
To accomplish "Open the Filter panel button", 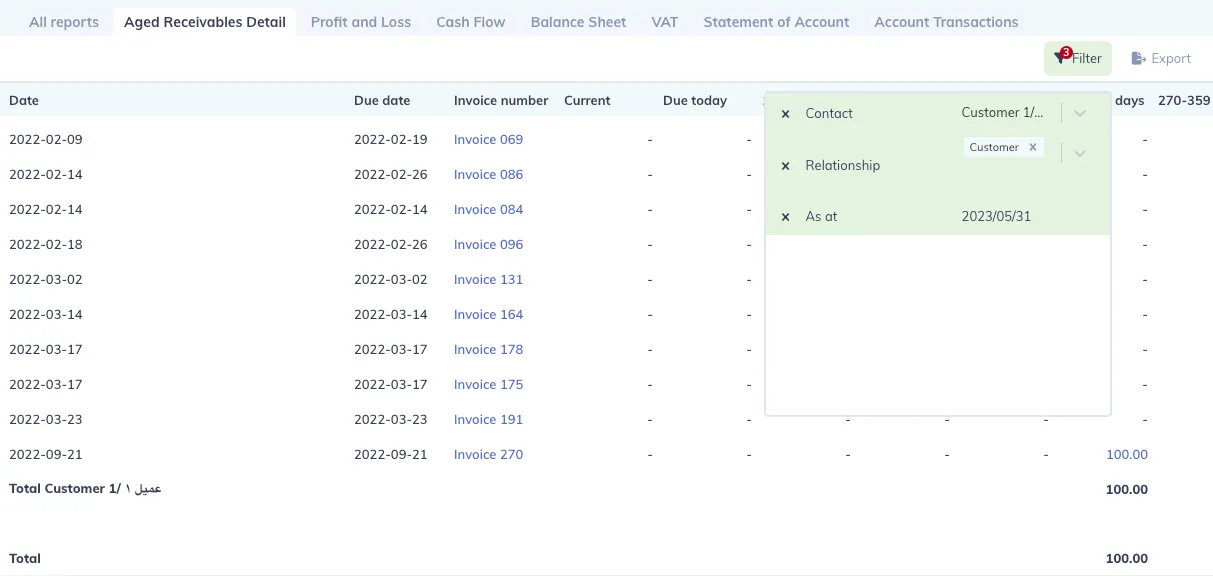I will [1077, 59].
